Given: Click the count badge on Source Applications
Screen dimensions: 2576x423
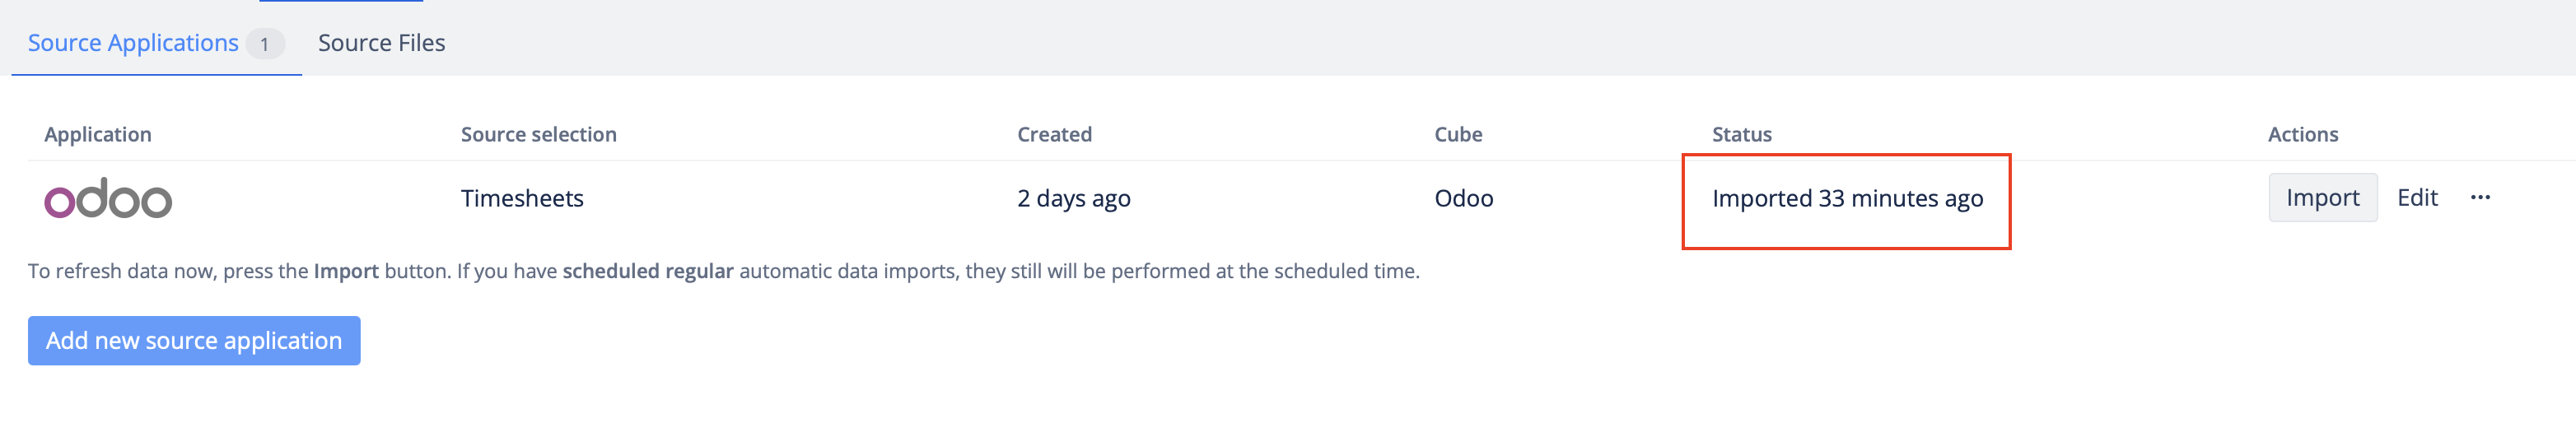Looking at the screenshot, I should (264, 44).
